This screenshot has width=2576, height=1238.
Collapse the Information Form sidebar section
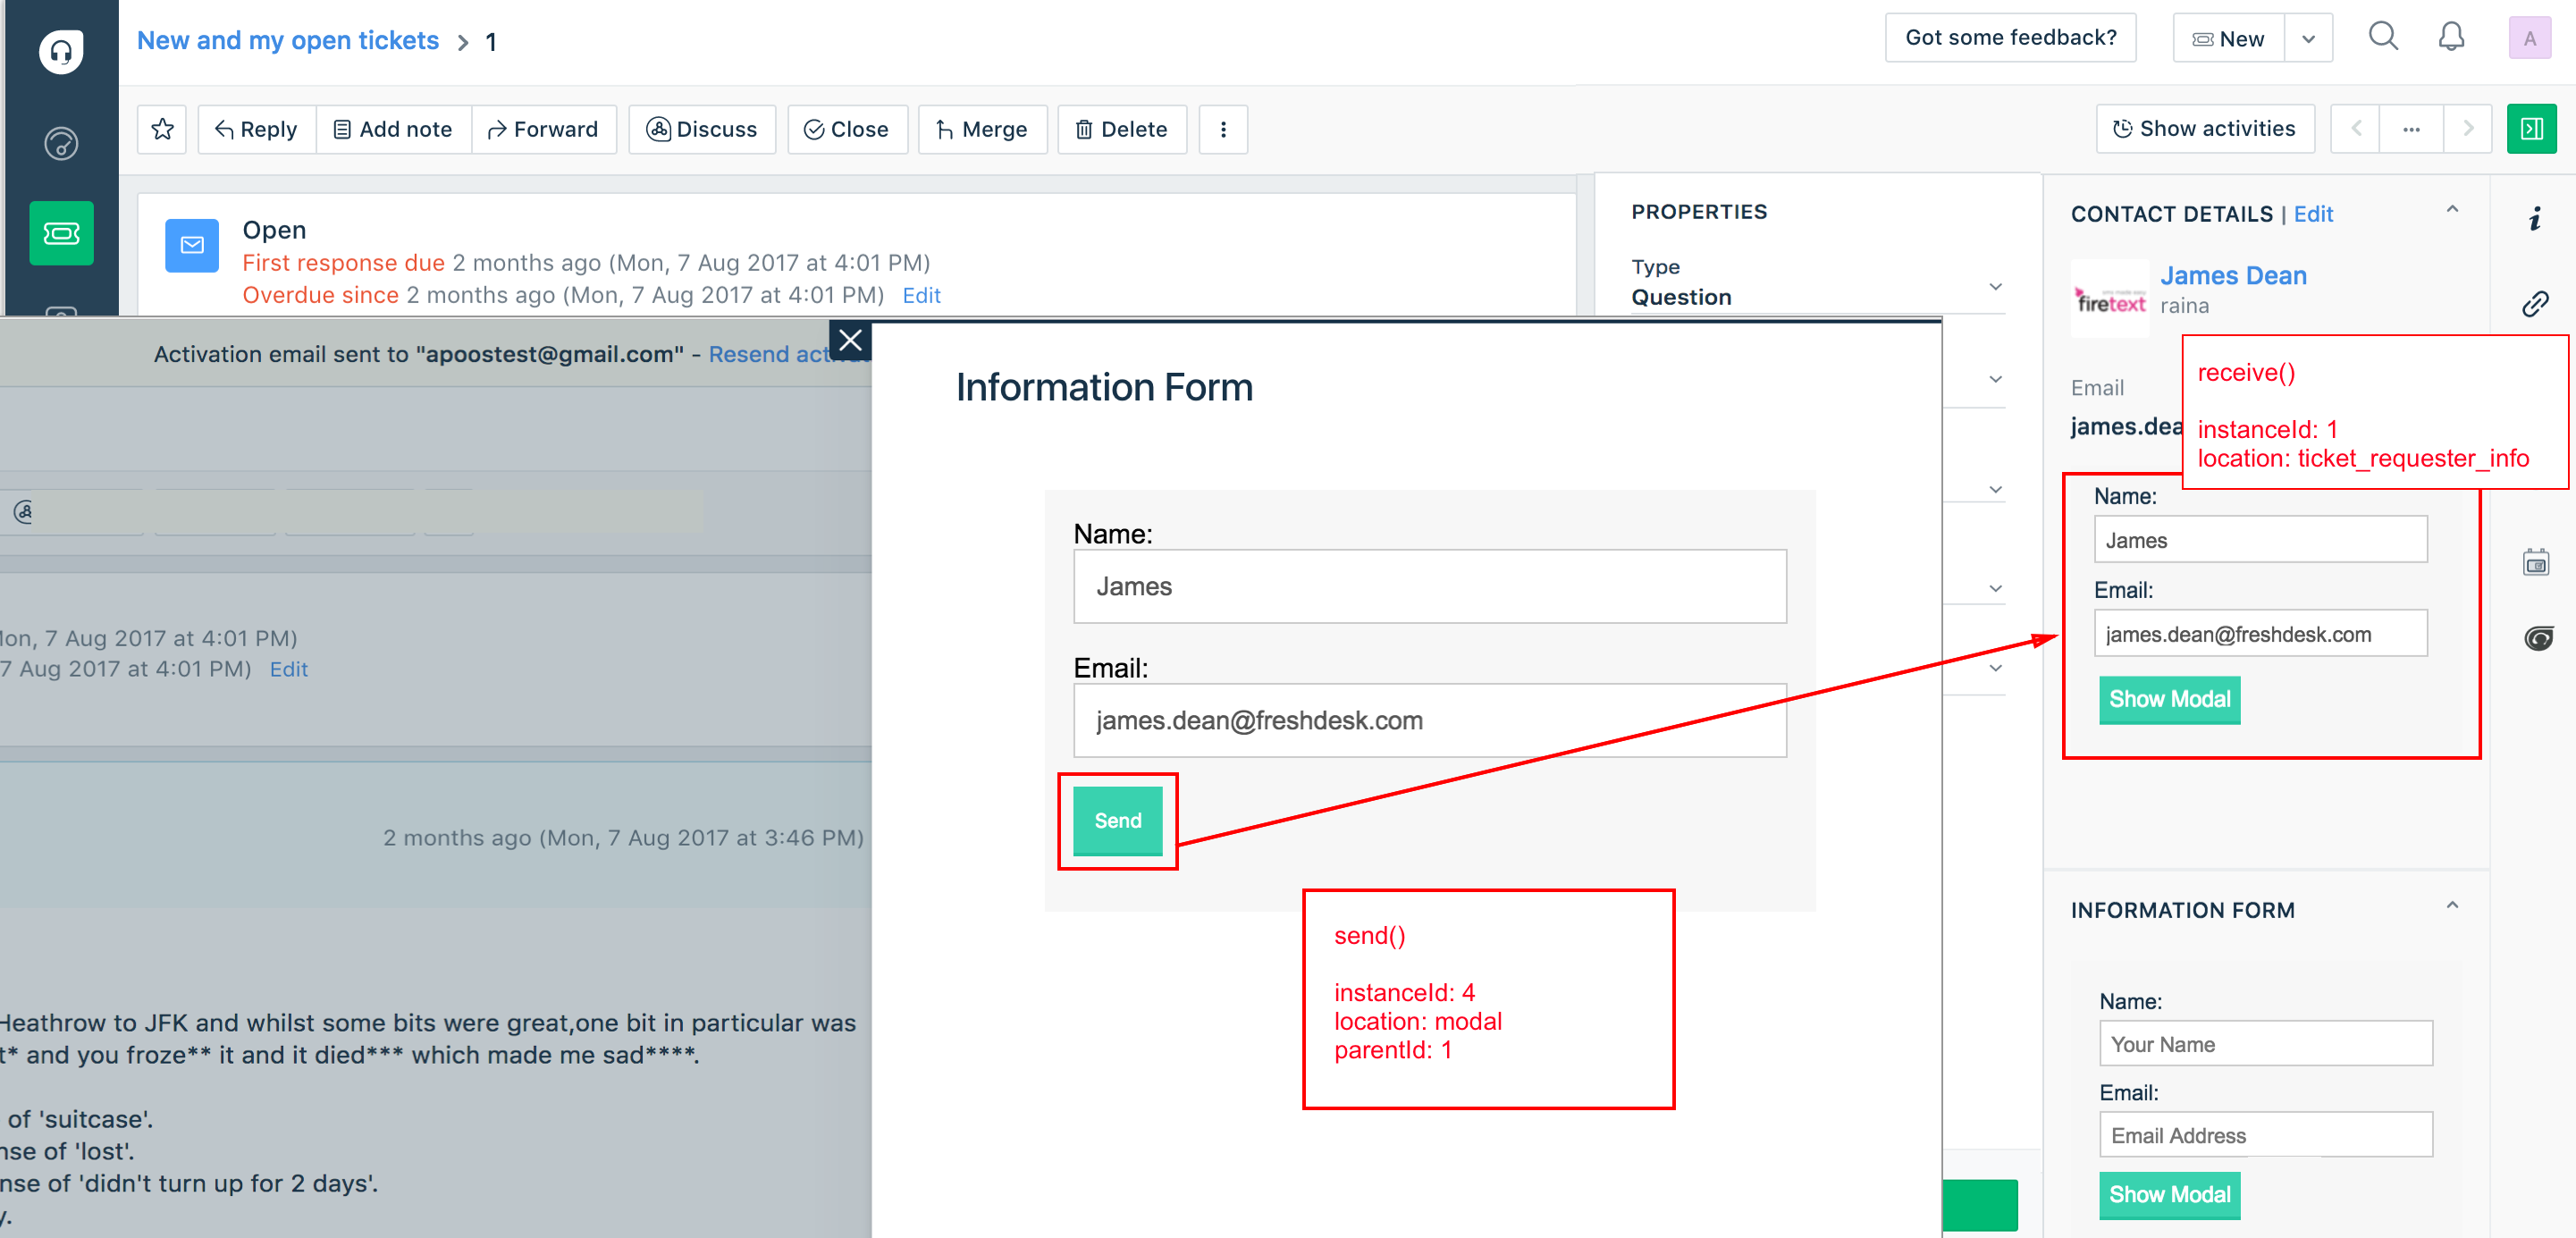tap(2452, 905)
